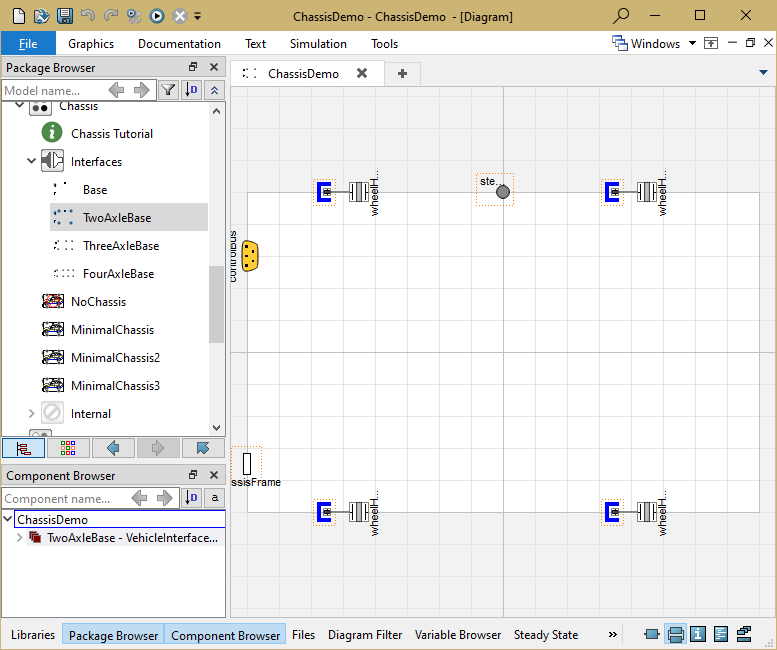The image size is (777, 650).
Task: Open the Graphics ribbon tab
Action: 91,44
